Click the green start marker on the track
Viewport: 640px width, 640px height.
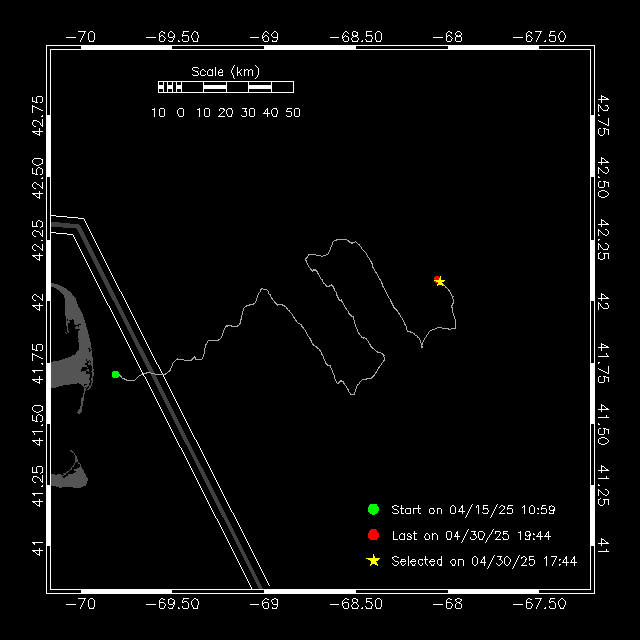(x=116, y=374)
